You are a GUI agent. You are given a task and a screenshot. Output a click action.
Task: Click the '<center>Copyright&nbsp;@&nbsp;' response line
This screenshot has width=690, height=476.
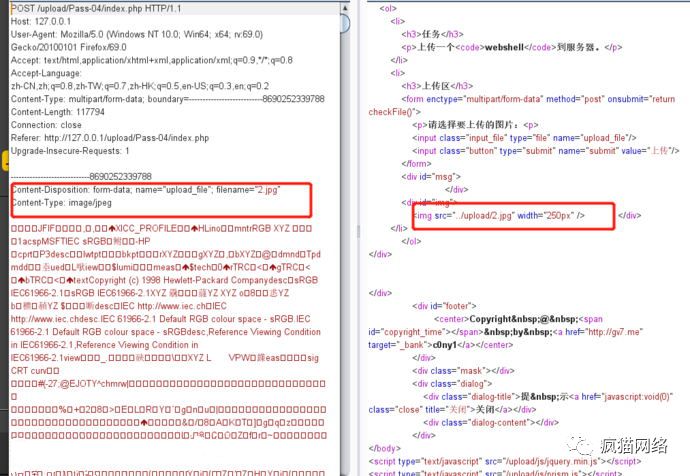[x=518, y=319]
